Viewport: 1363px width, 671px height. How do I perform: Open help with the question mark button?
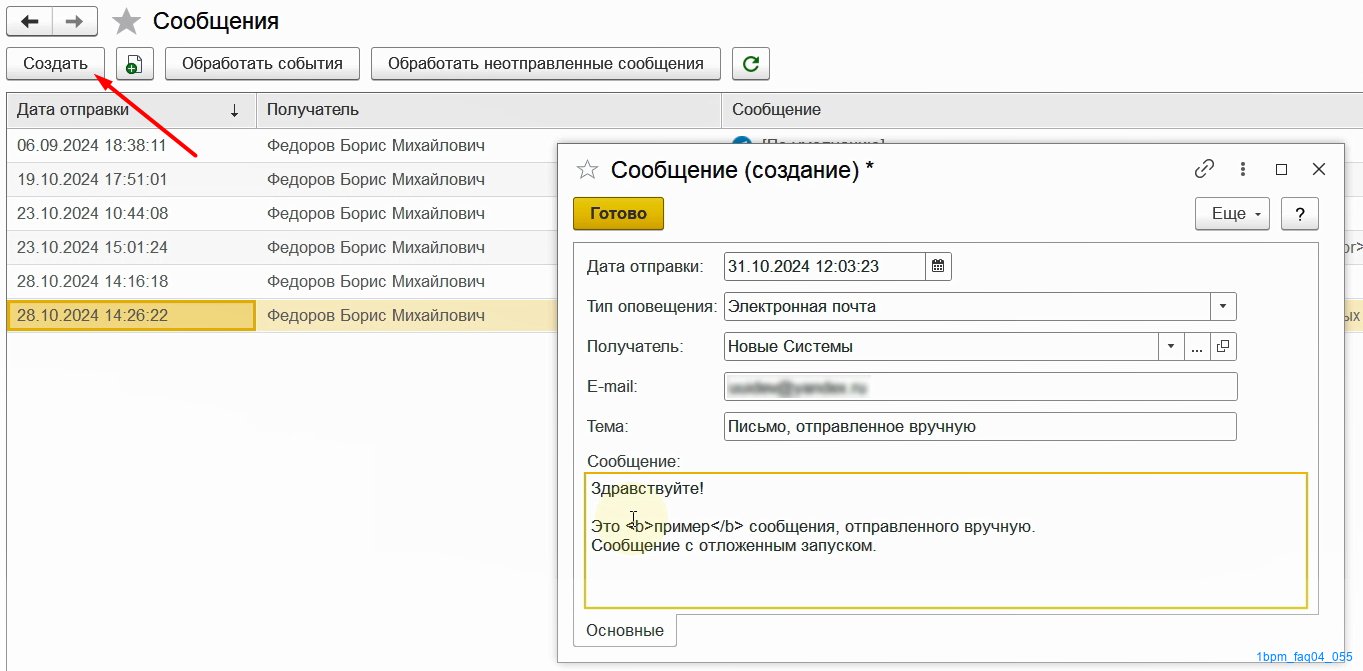[1300, 213]
